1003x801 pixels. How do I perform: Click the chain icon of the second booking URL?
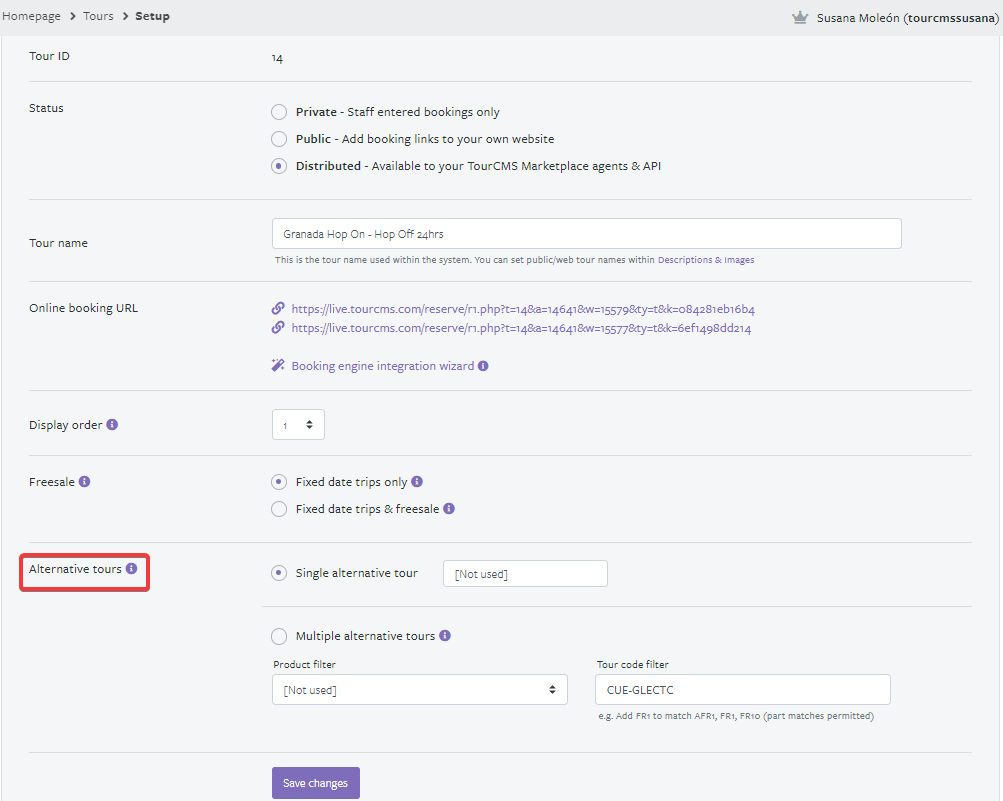point(278,328)
